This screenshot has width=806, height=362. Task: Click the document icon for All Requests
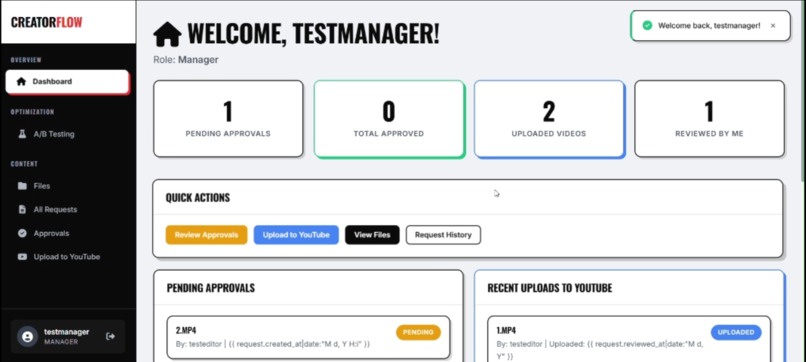coord(22,209)
